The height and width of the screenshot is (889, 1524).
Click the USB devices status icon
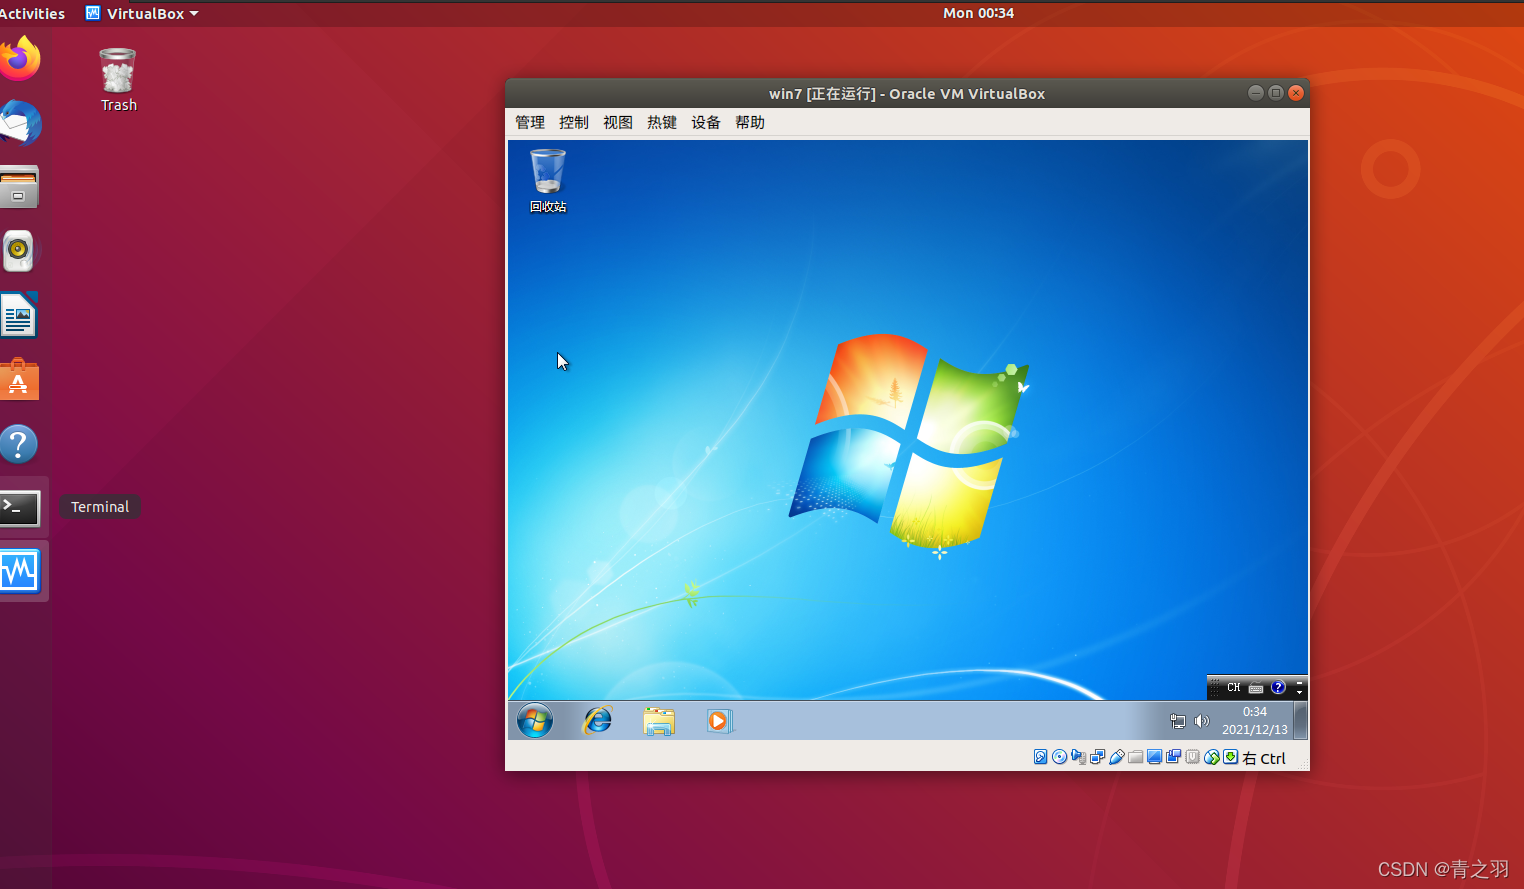[1117, 757]
